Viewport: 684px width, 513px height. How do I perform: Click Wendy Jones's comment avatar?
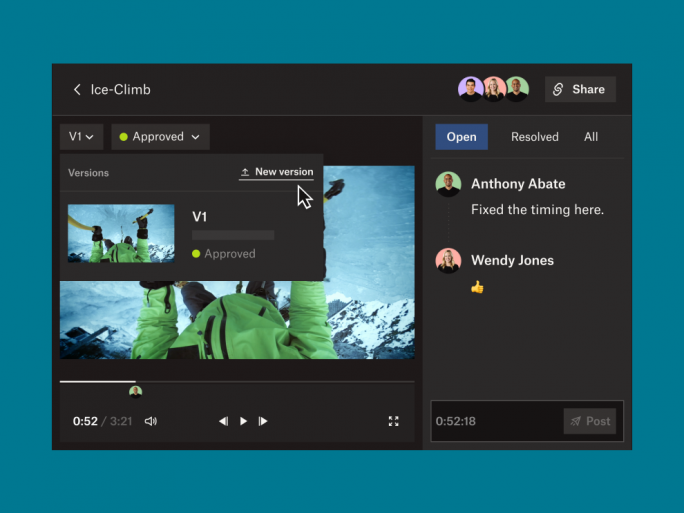click(448, 260)
